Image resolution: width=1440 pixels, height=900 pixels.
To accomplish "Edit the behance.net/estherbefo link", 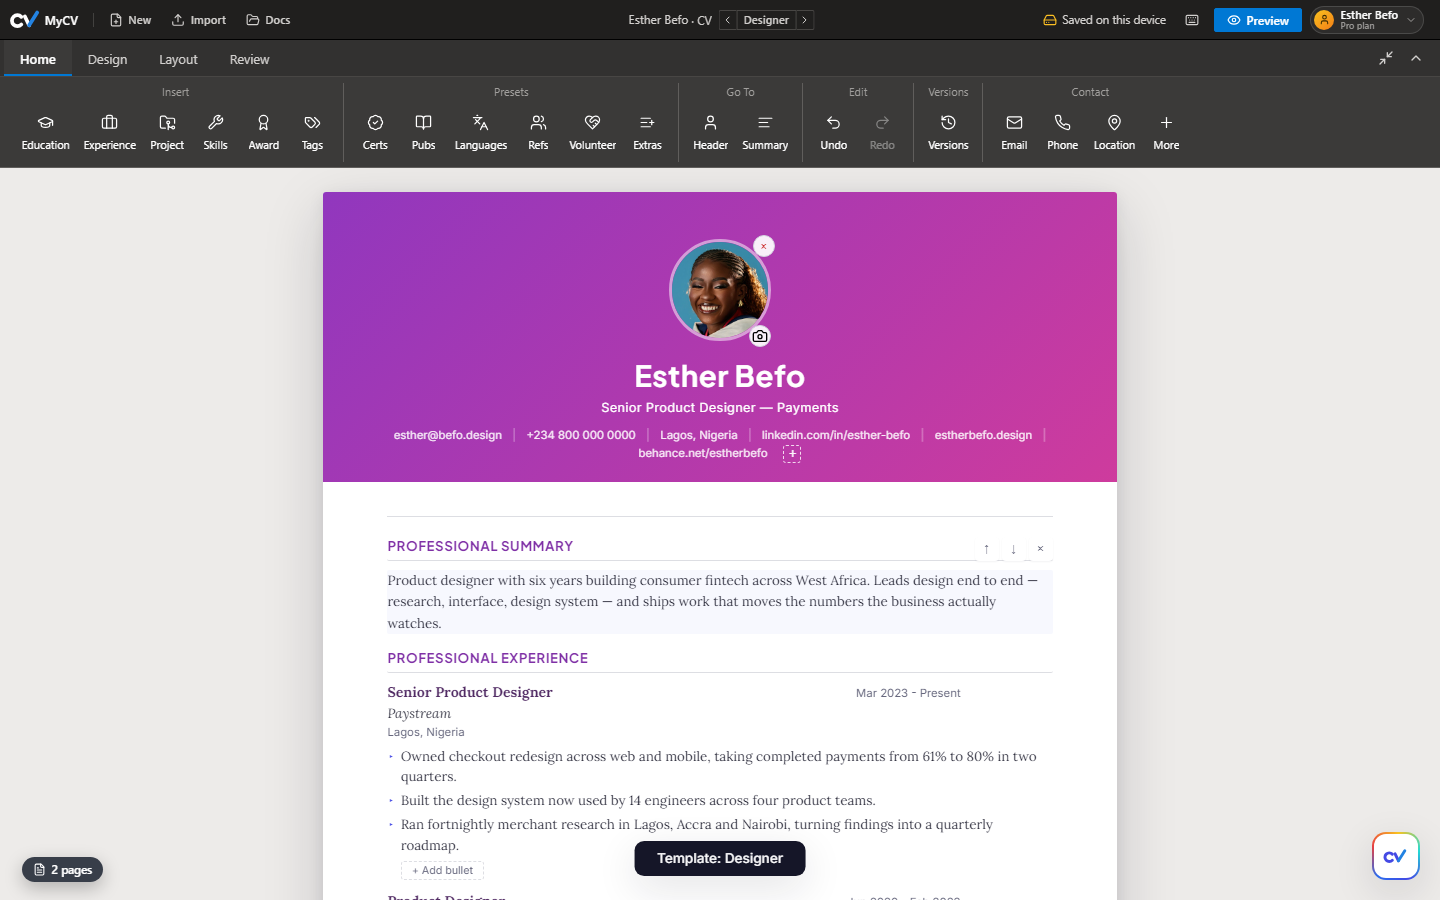I will tap(703, 453).
